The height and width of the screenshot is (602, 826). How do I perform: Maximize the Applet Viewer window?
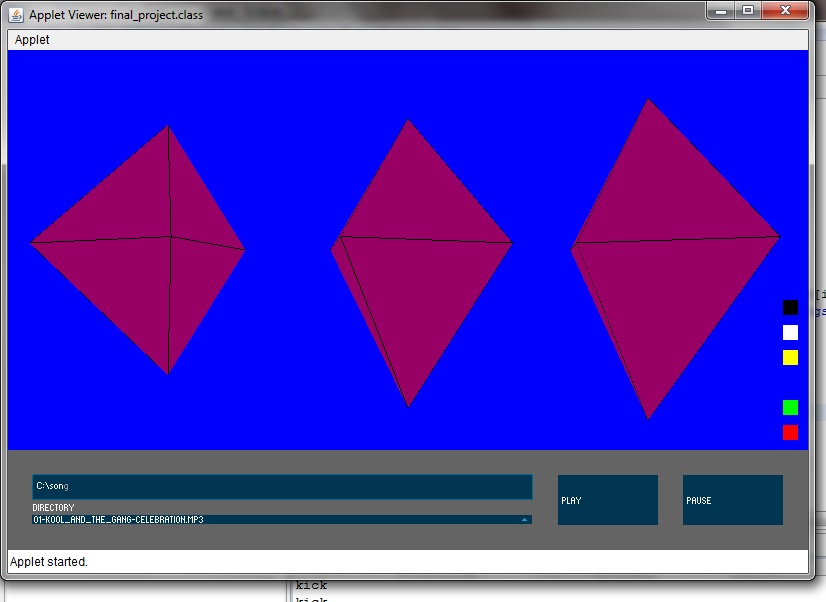point(747,10)
